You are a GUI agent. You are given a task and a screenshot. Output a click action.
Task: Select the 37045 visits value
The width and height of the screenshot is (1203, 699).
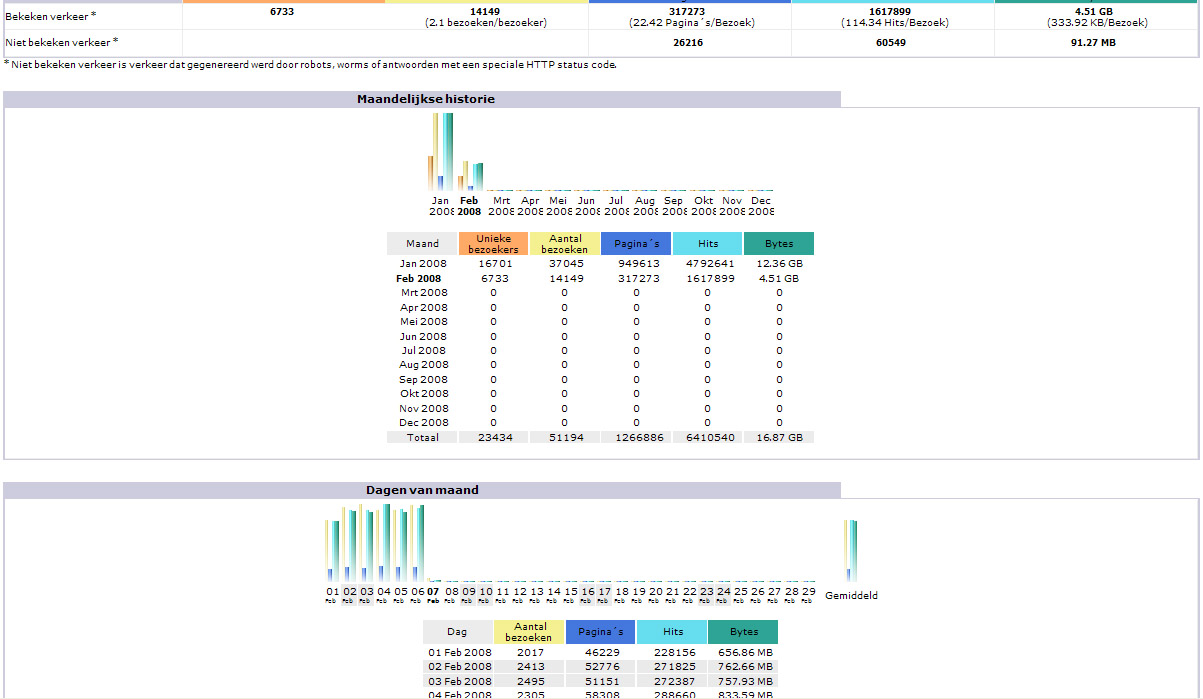(565, 264)
